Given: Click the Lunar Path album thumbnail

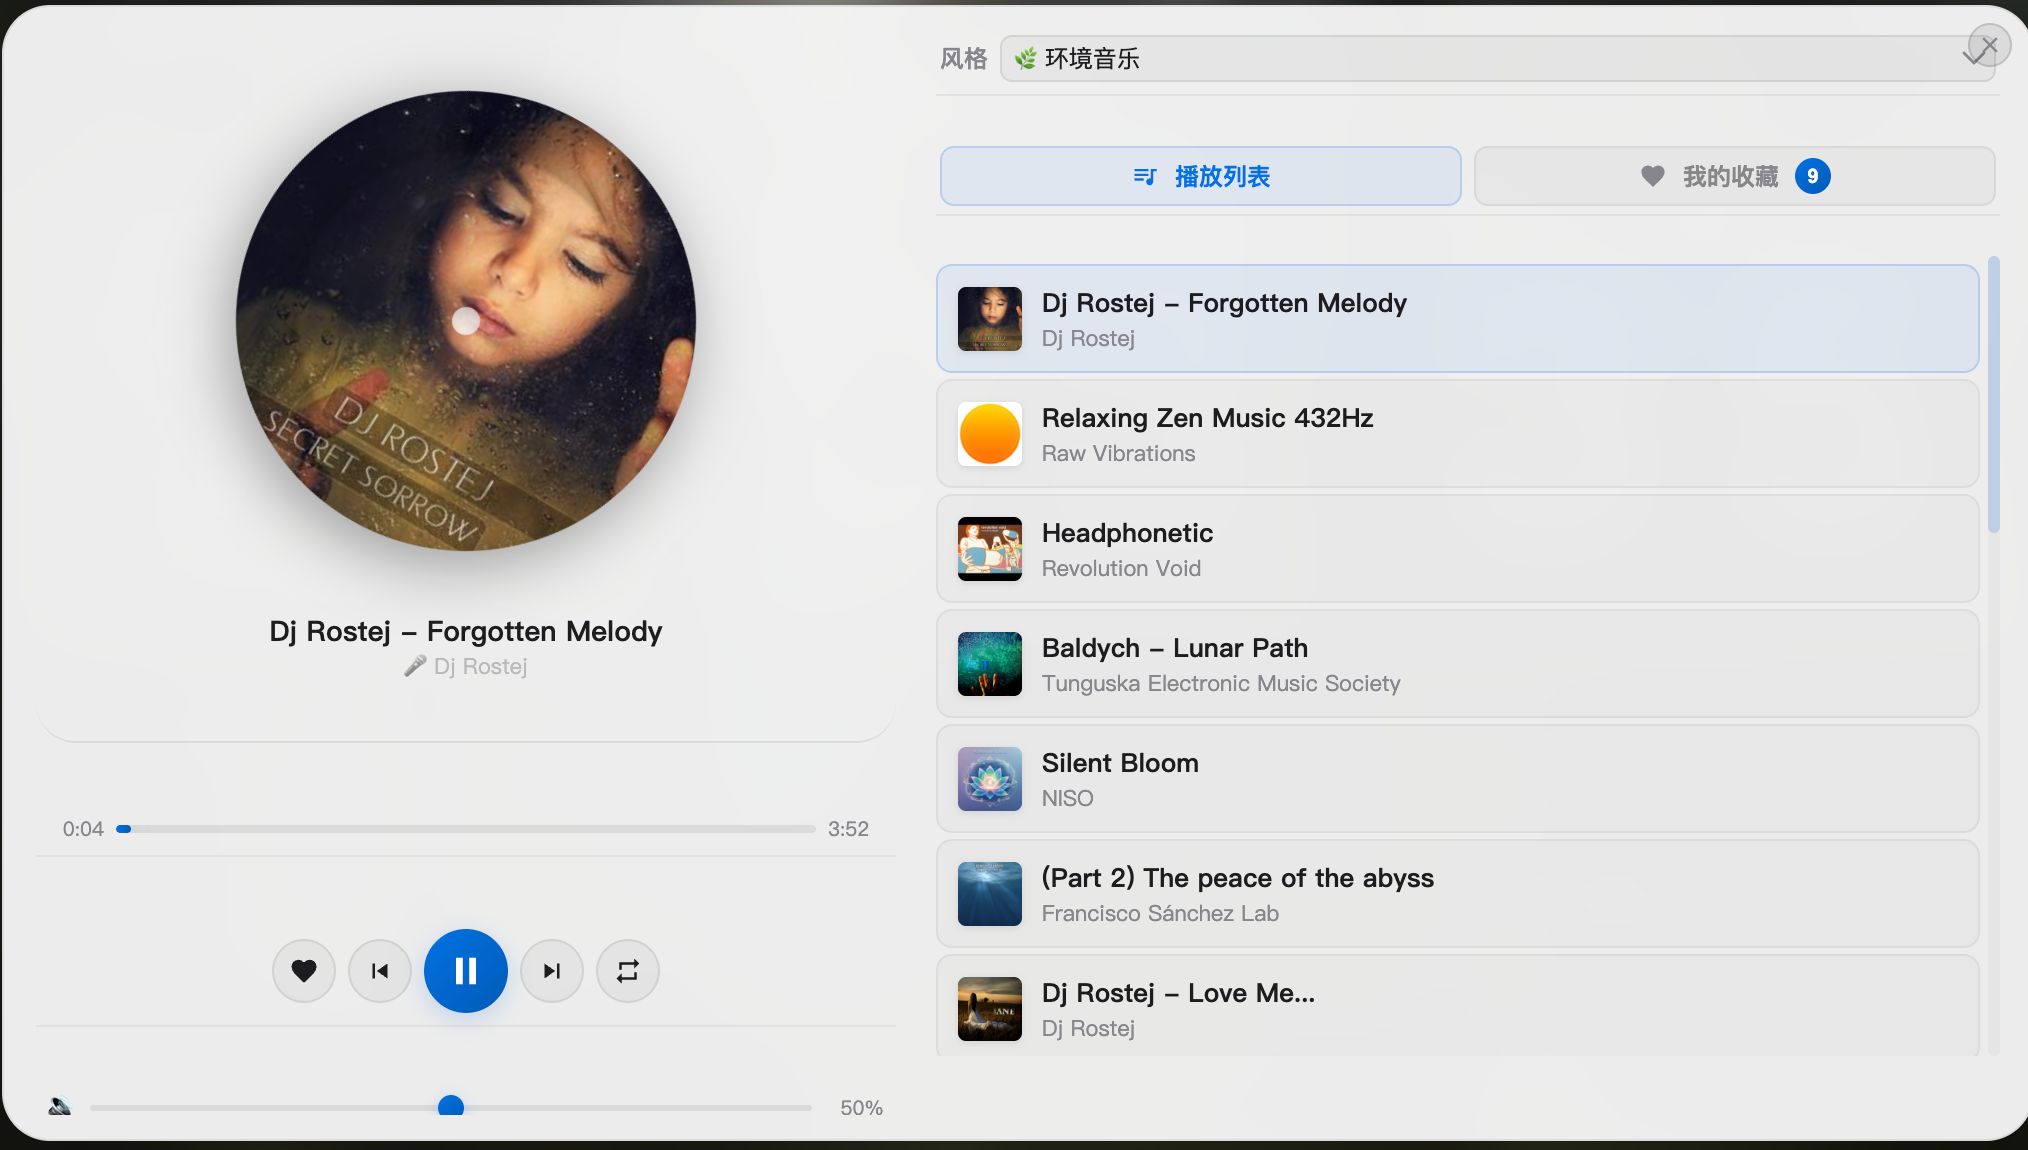Looking at the screenshot, I should point(990,664).
